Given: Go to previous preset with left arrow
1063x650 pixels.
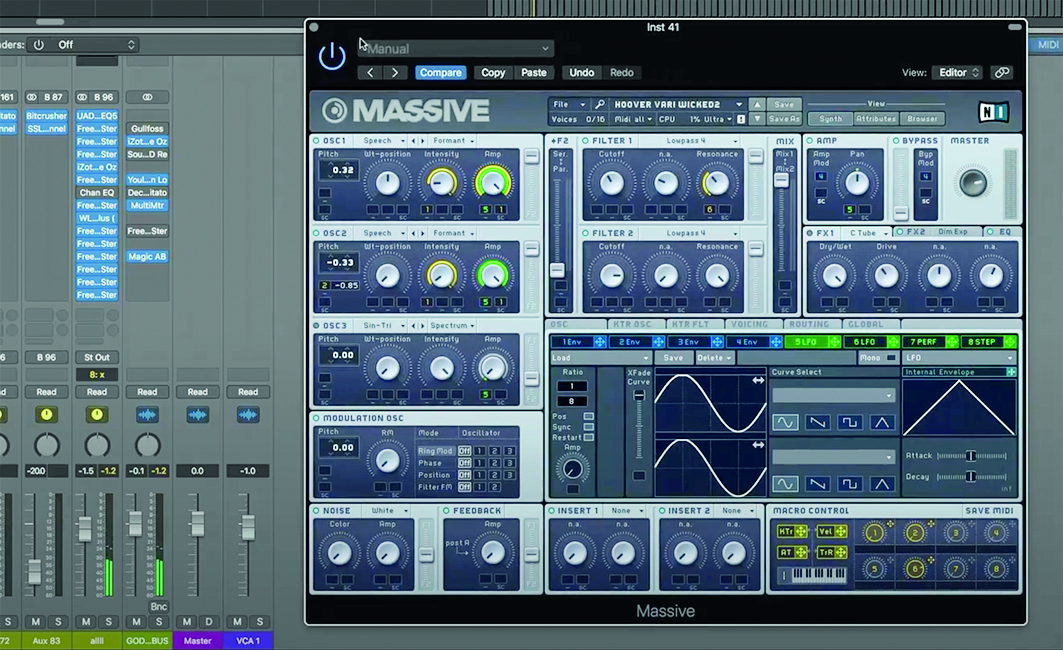Looking at the screenshot, I should click(370, 73).
